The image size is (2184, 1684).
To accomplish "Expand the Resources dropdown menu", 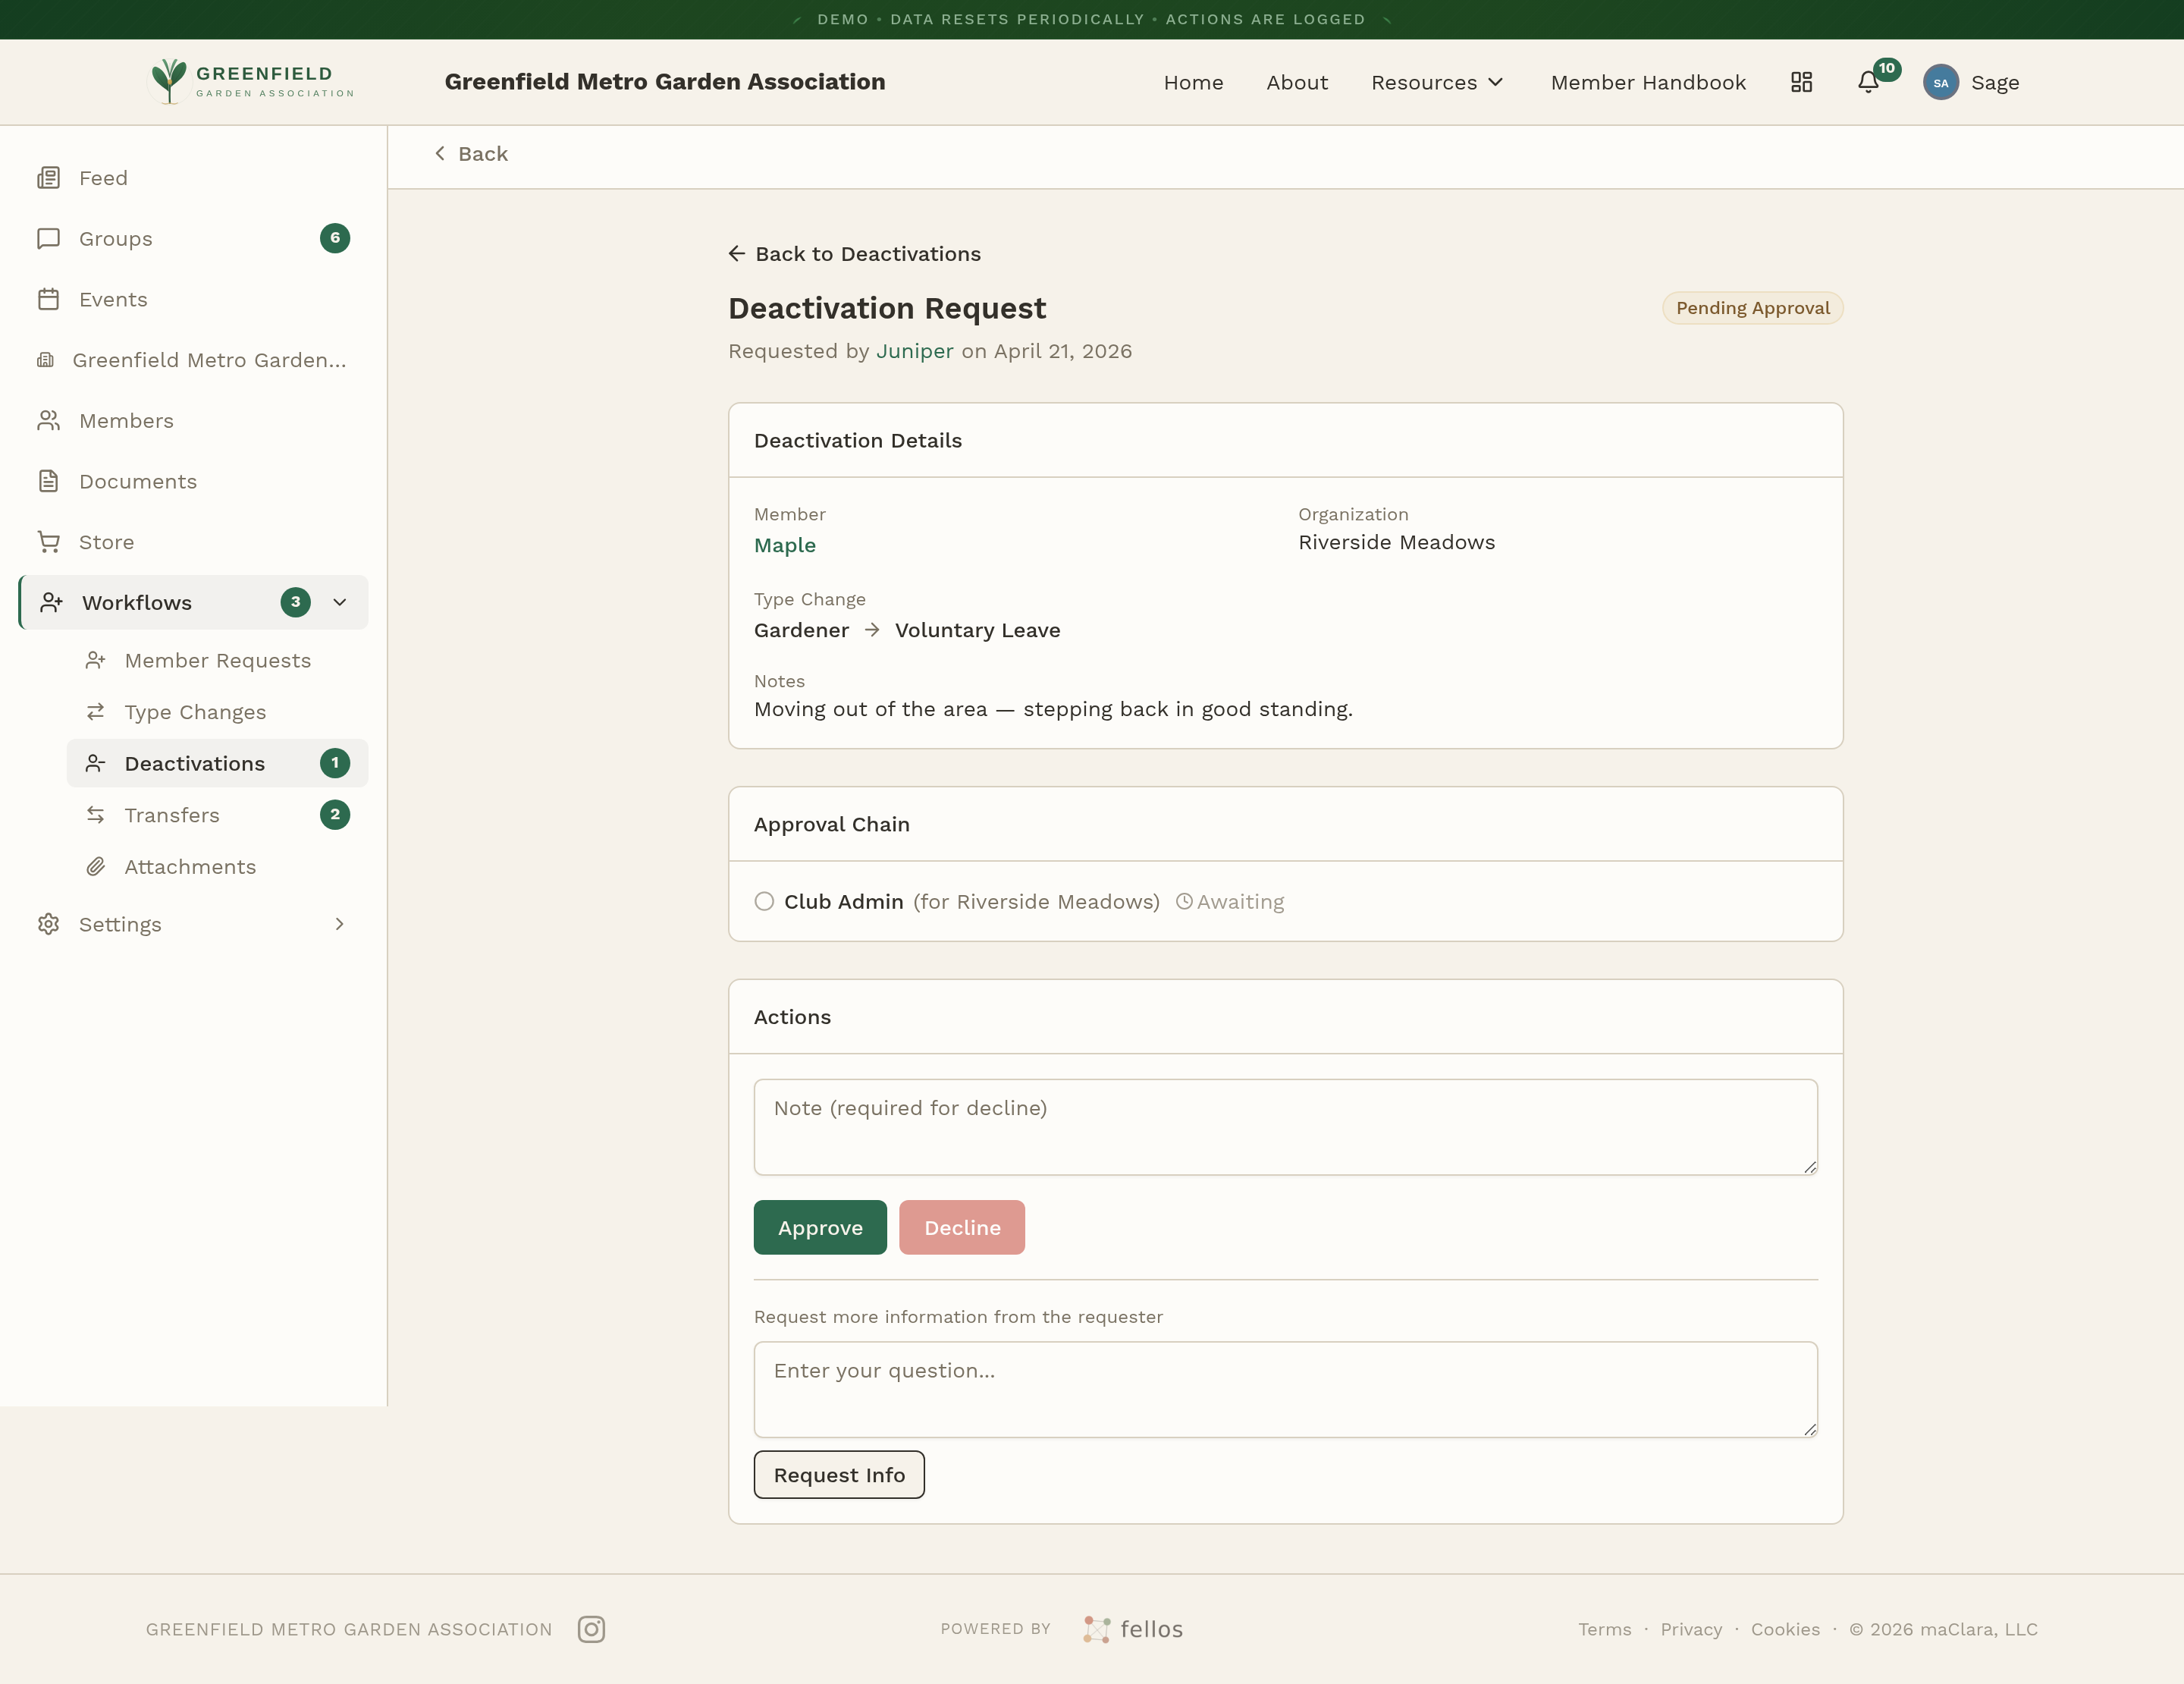I will point(1437,83).
